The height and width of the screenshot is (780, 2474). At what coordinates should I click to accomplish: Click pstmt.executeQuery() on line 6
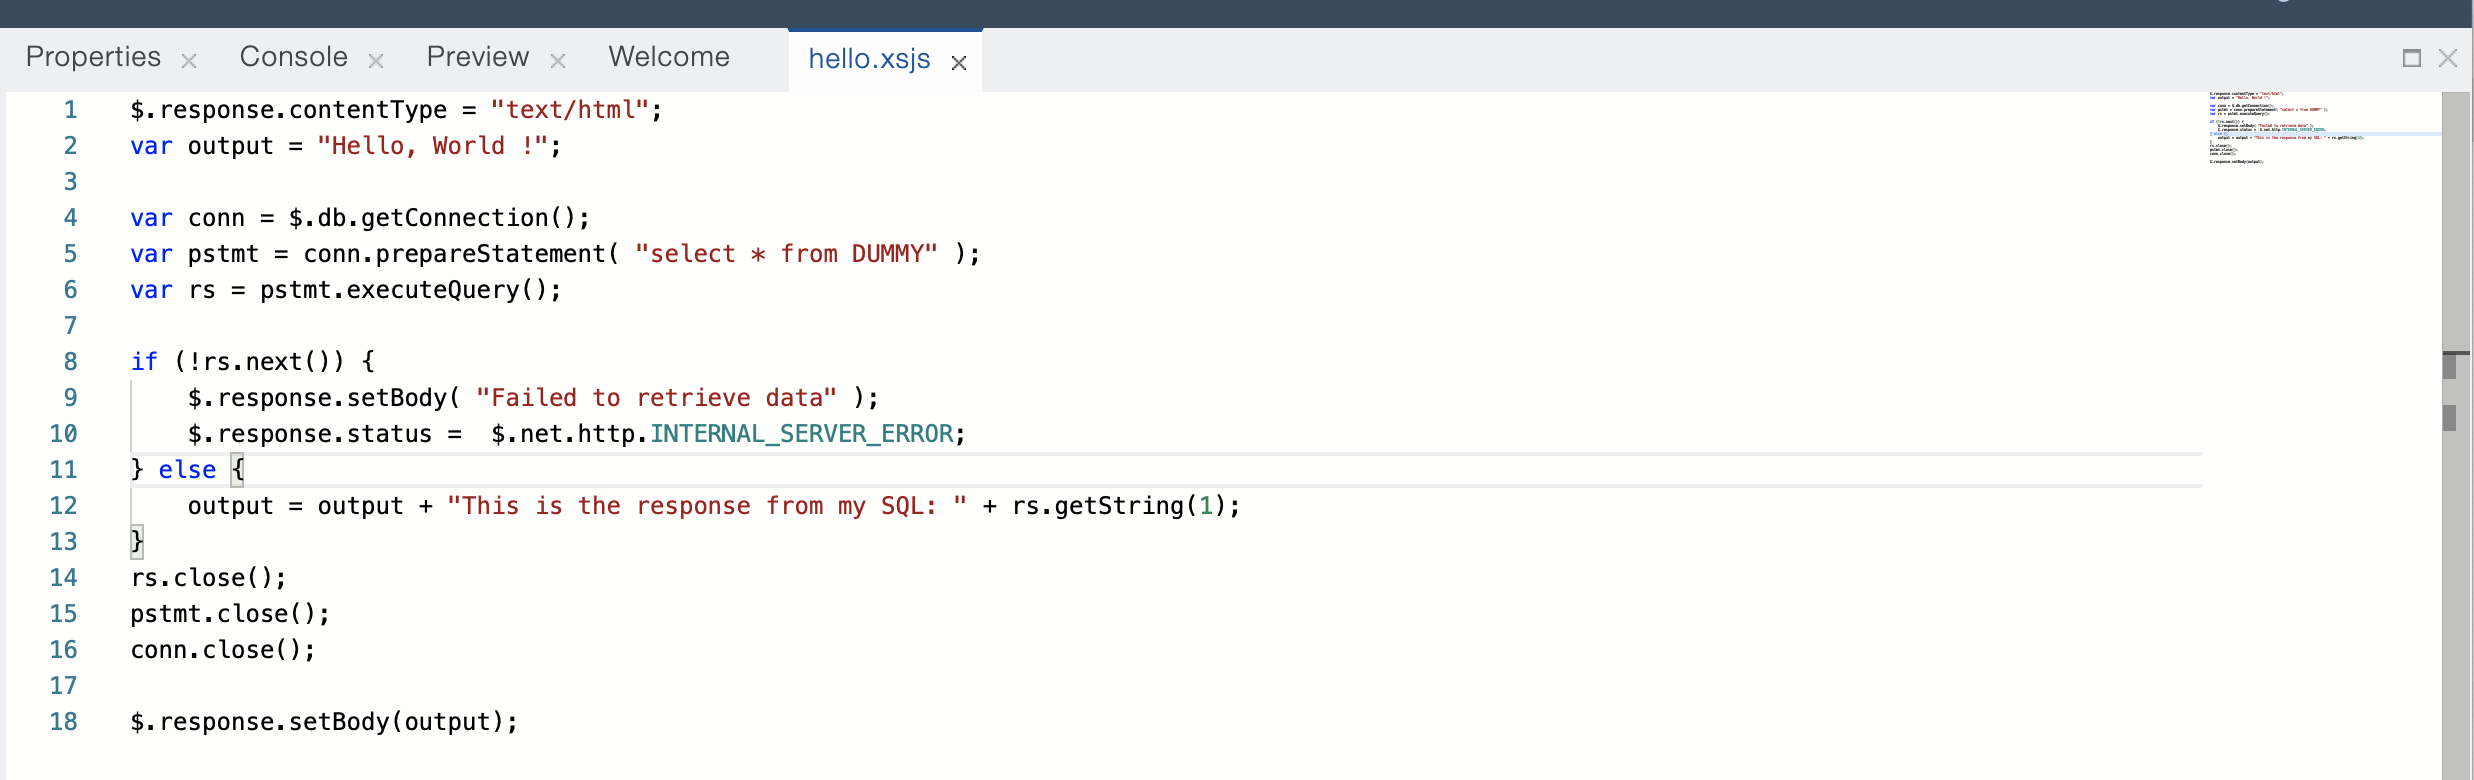click(404, 290)
